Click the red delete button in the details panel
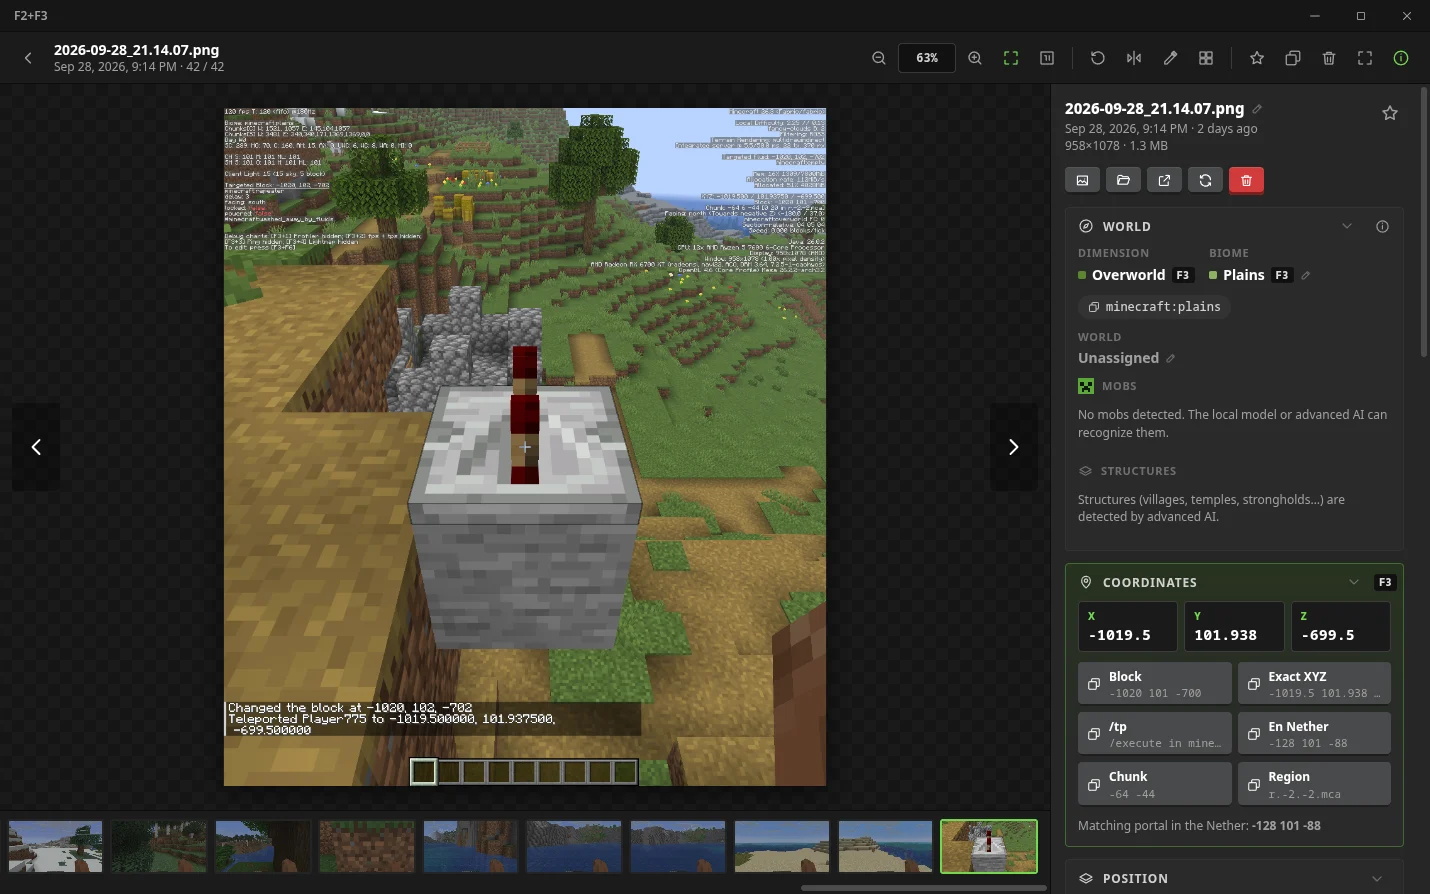The image size is (1430, 894). (x=1246, y=180)
